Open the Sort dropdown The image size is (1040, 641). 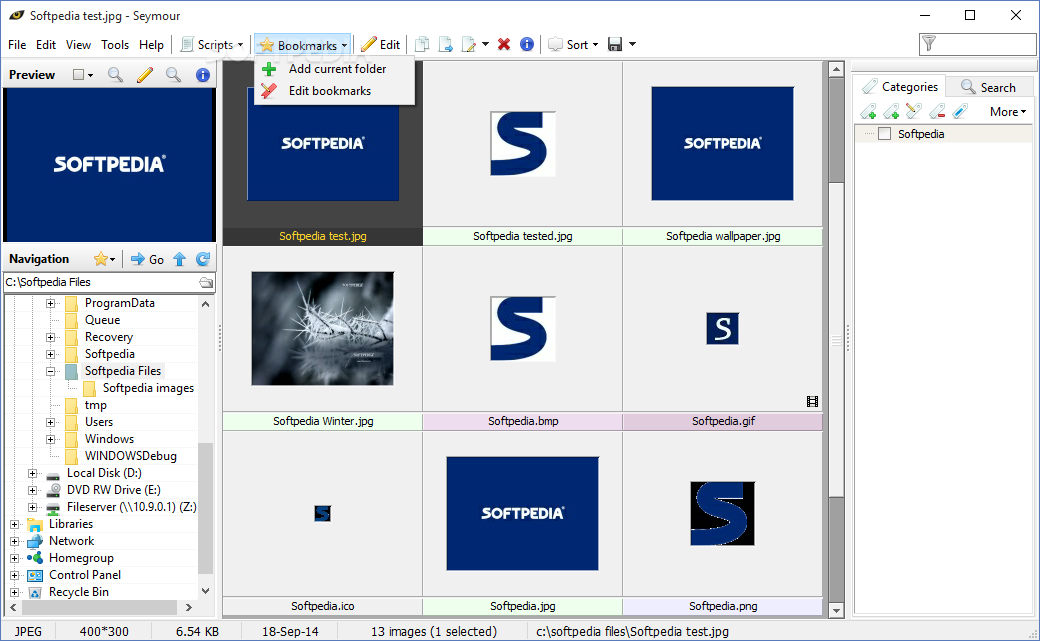573,44
